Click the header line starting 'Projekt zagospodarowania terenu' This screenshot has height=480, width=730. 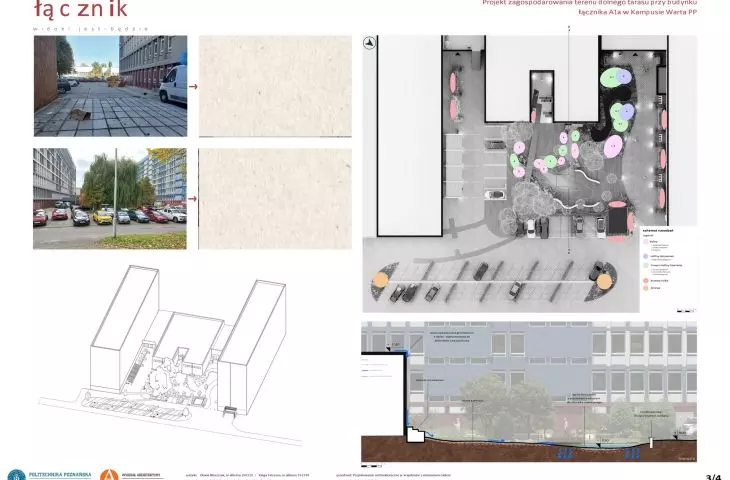click(589, 3)
